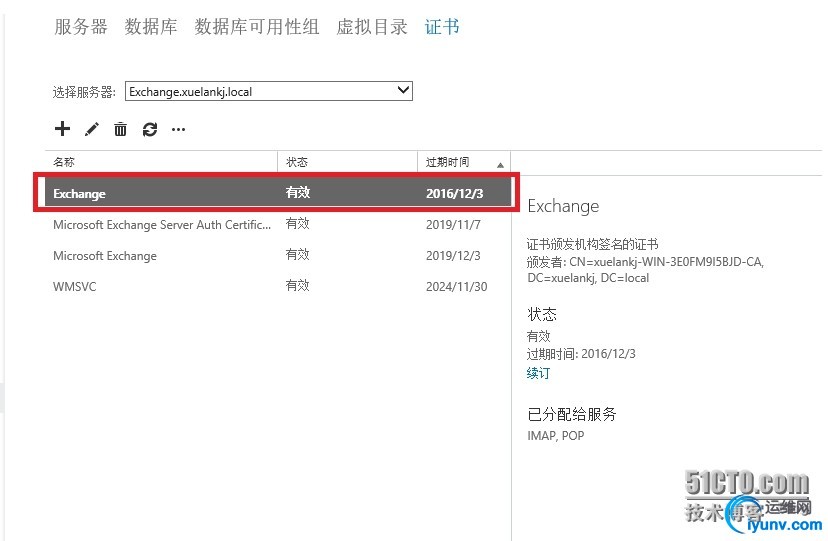Click expiry date 2019/11/7 cell
The width and height of the screenshot is (828, 541).
[x=453, y=224]
